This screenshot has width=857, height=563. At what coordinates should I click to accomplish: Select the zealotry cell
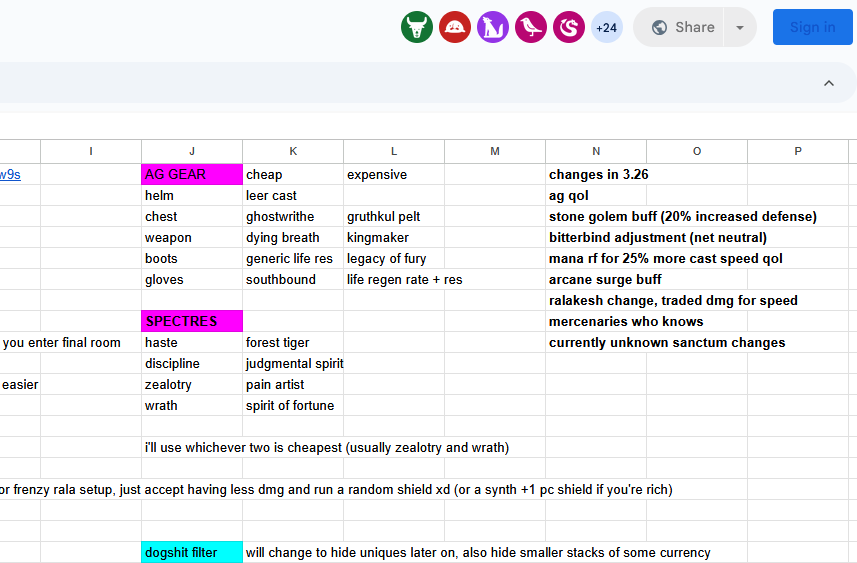192,384
